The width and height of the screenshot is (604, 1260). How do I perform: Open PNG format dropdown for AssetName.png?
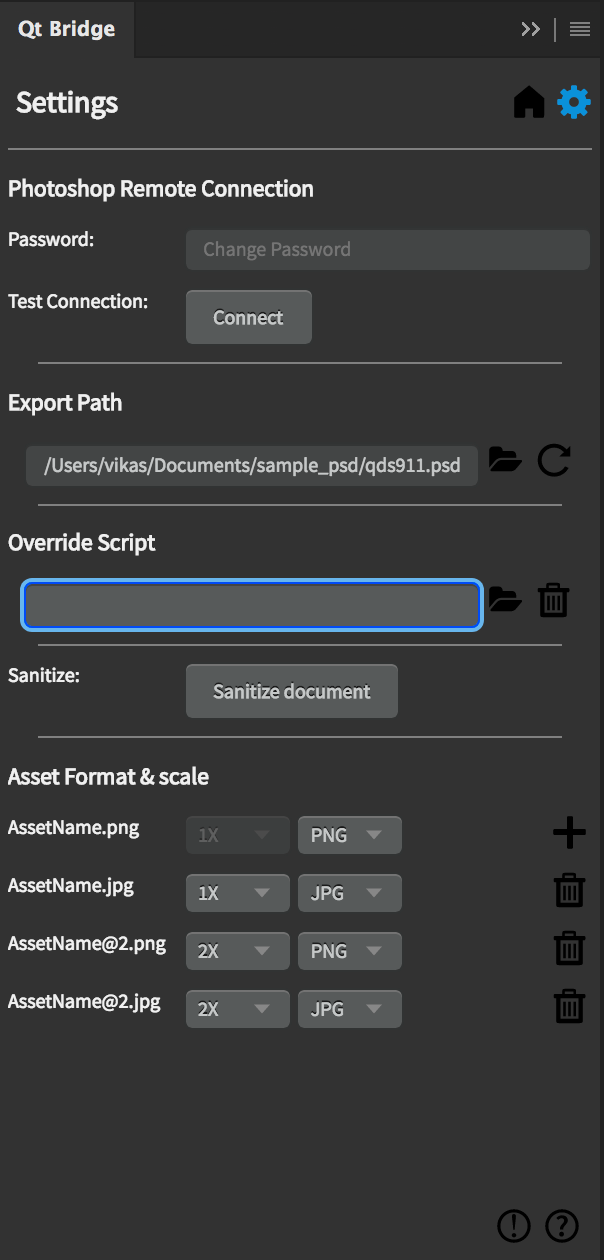[x=349, y=835]
